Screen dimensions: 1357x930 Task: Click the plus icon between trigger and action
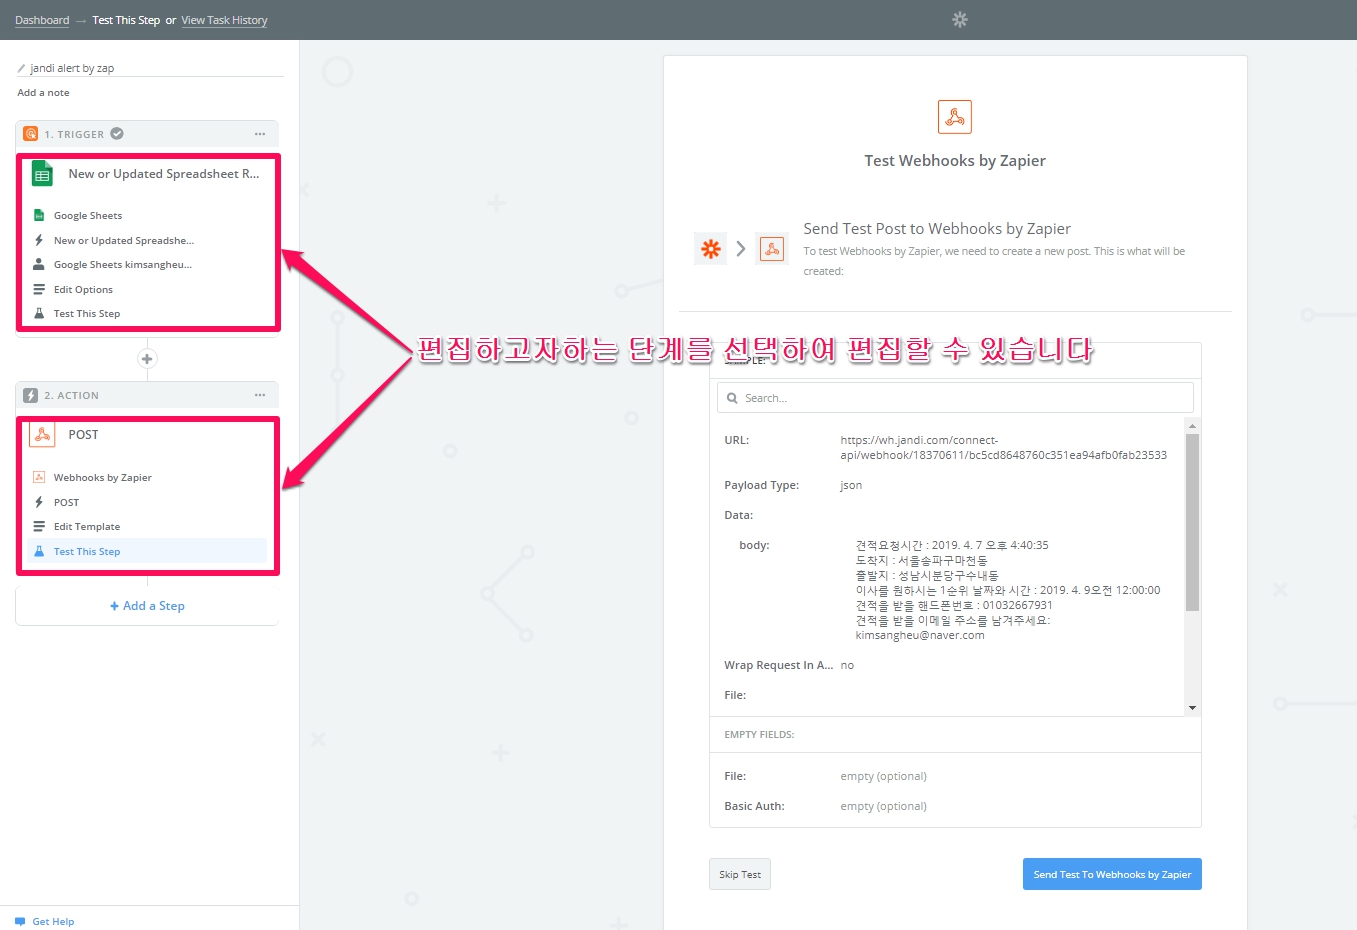147,359
